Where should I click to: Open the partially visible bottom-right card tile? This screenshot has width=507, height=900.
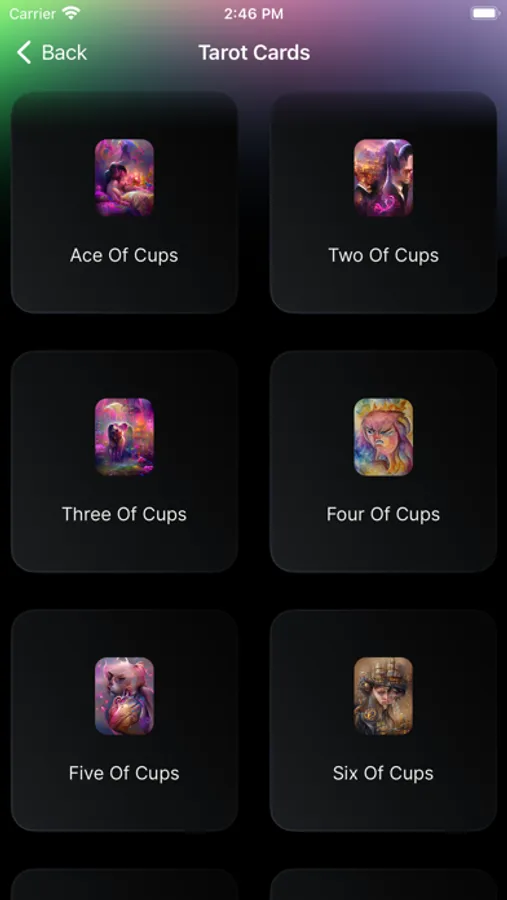383,884
